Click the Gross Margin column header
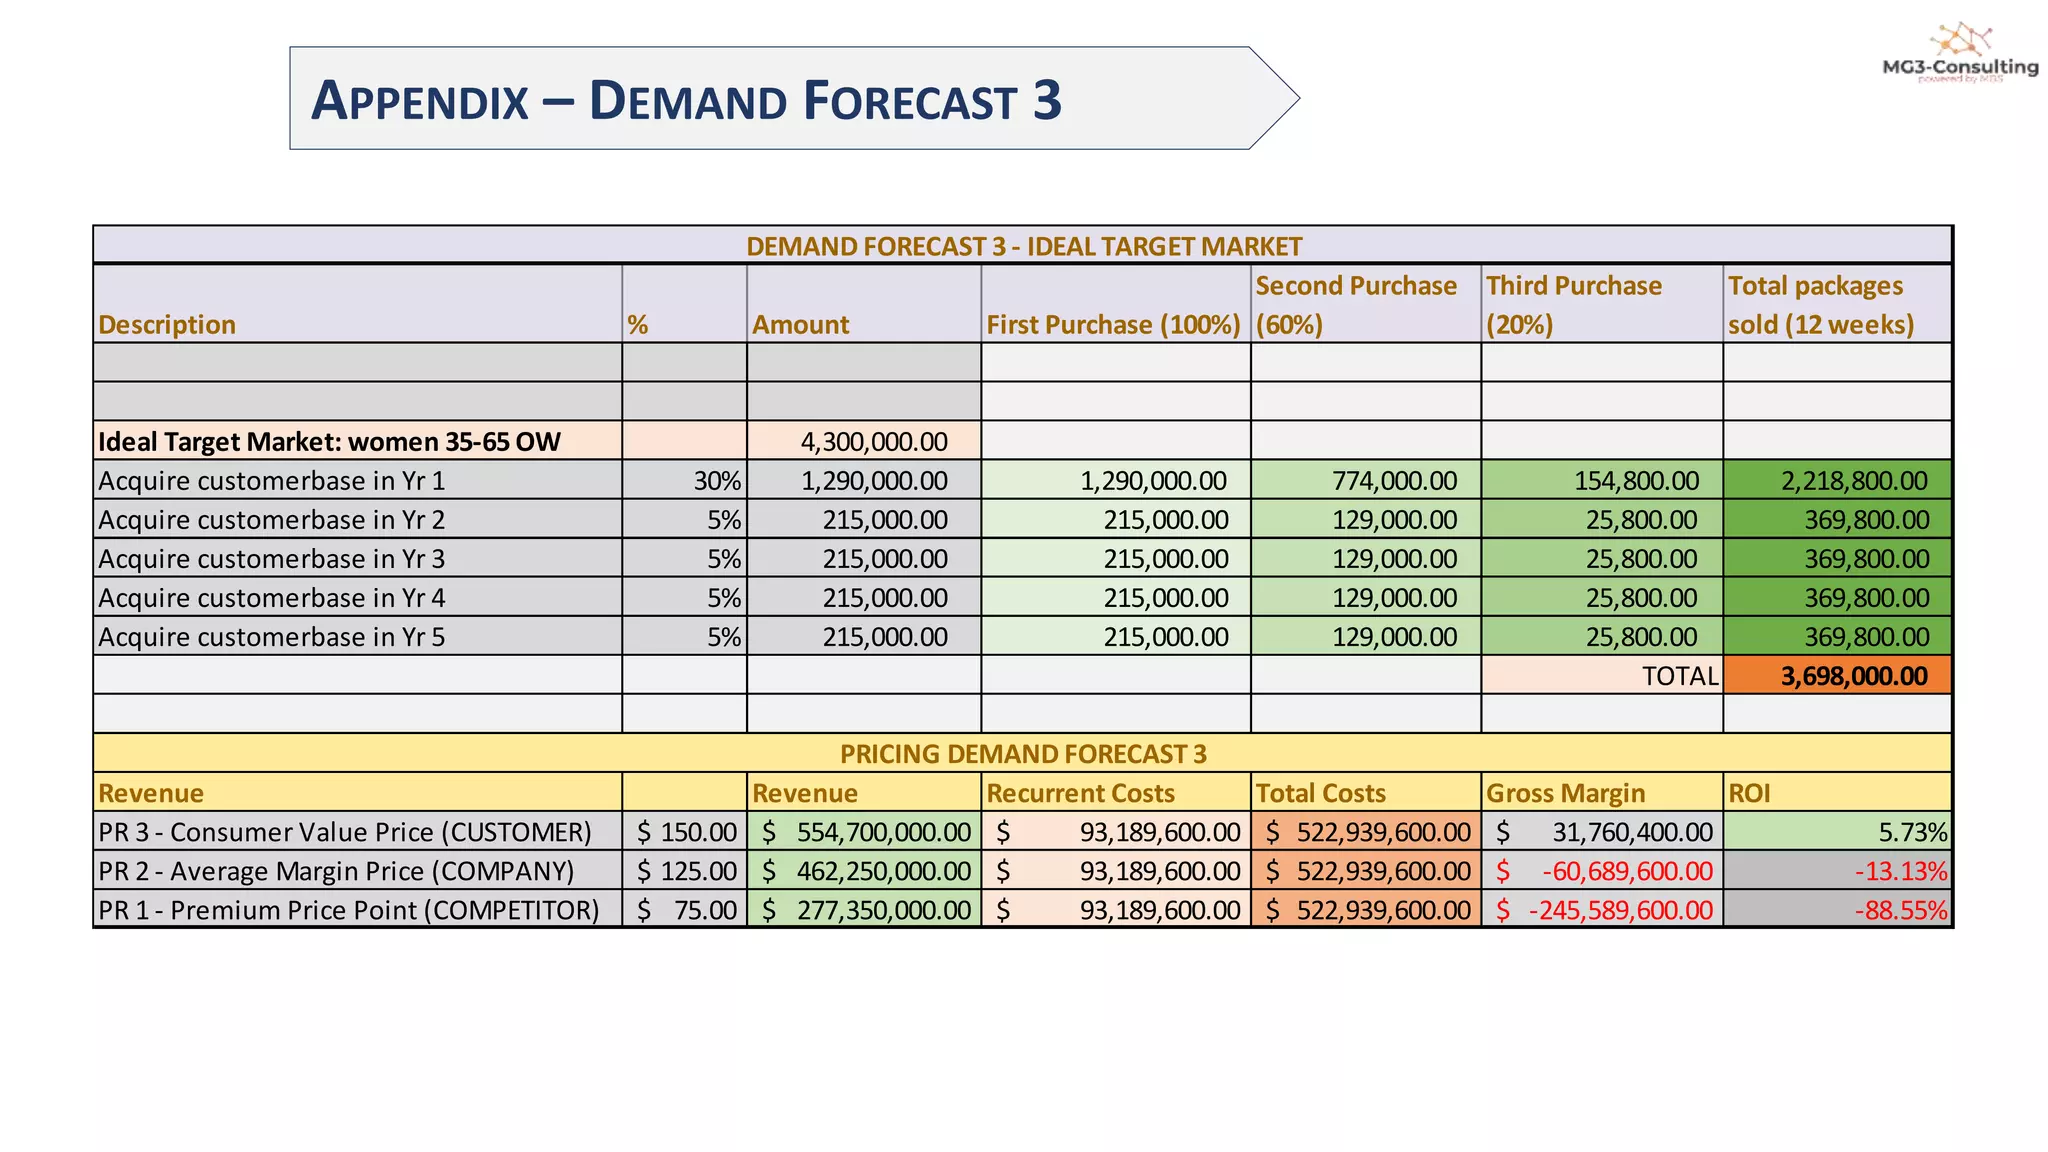 [x=1565, y=793]
